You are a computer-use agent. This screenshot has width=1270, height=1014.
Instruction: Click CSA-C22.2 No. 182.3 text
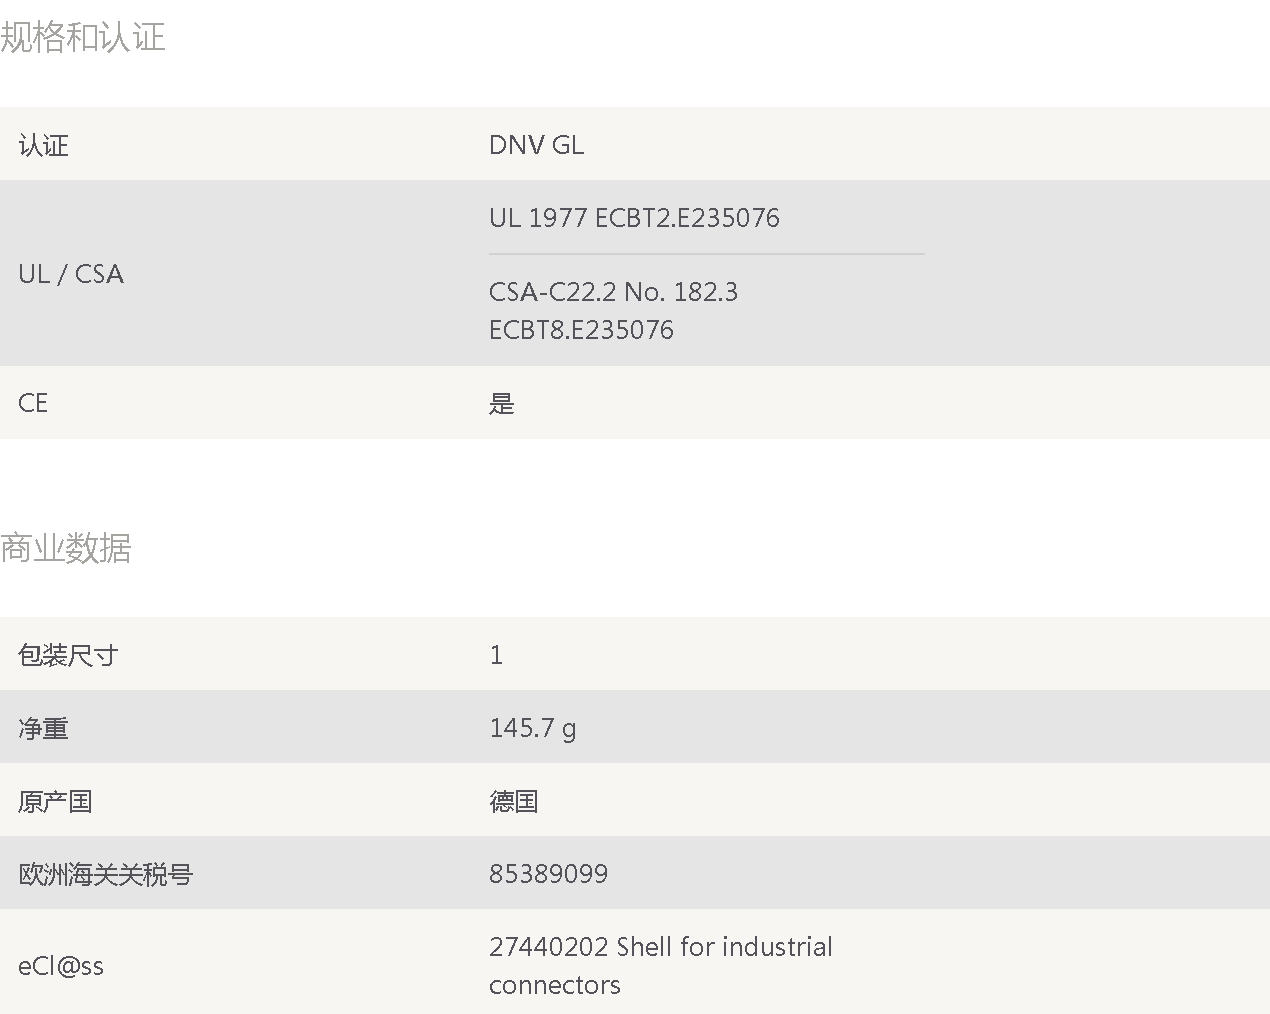pos(613,292)
